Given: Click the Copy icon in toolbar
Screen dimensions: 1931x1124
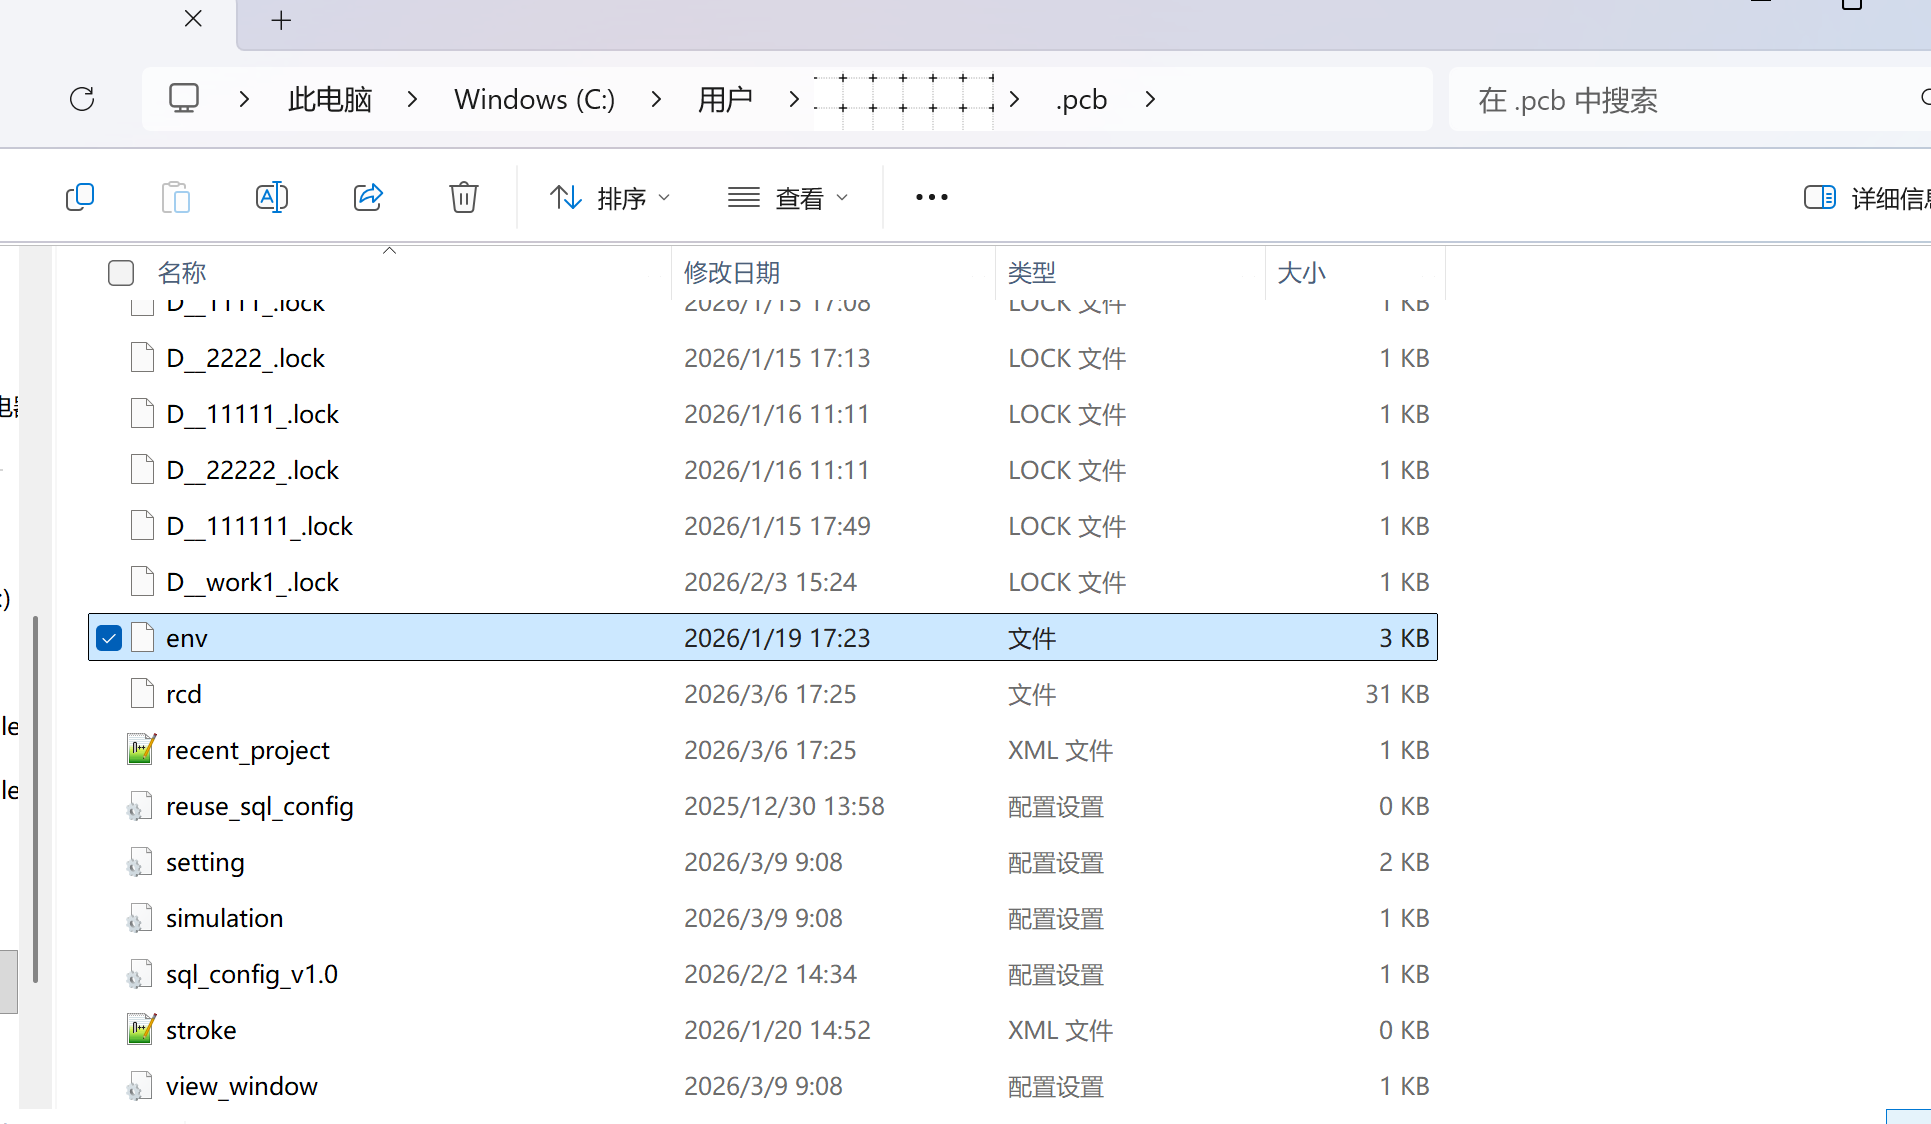Looking at the screenshot, I should click(80, 197).
